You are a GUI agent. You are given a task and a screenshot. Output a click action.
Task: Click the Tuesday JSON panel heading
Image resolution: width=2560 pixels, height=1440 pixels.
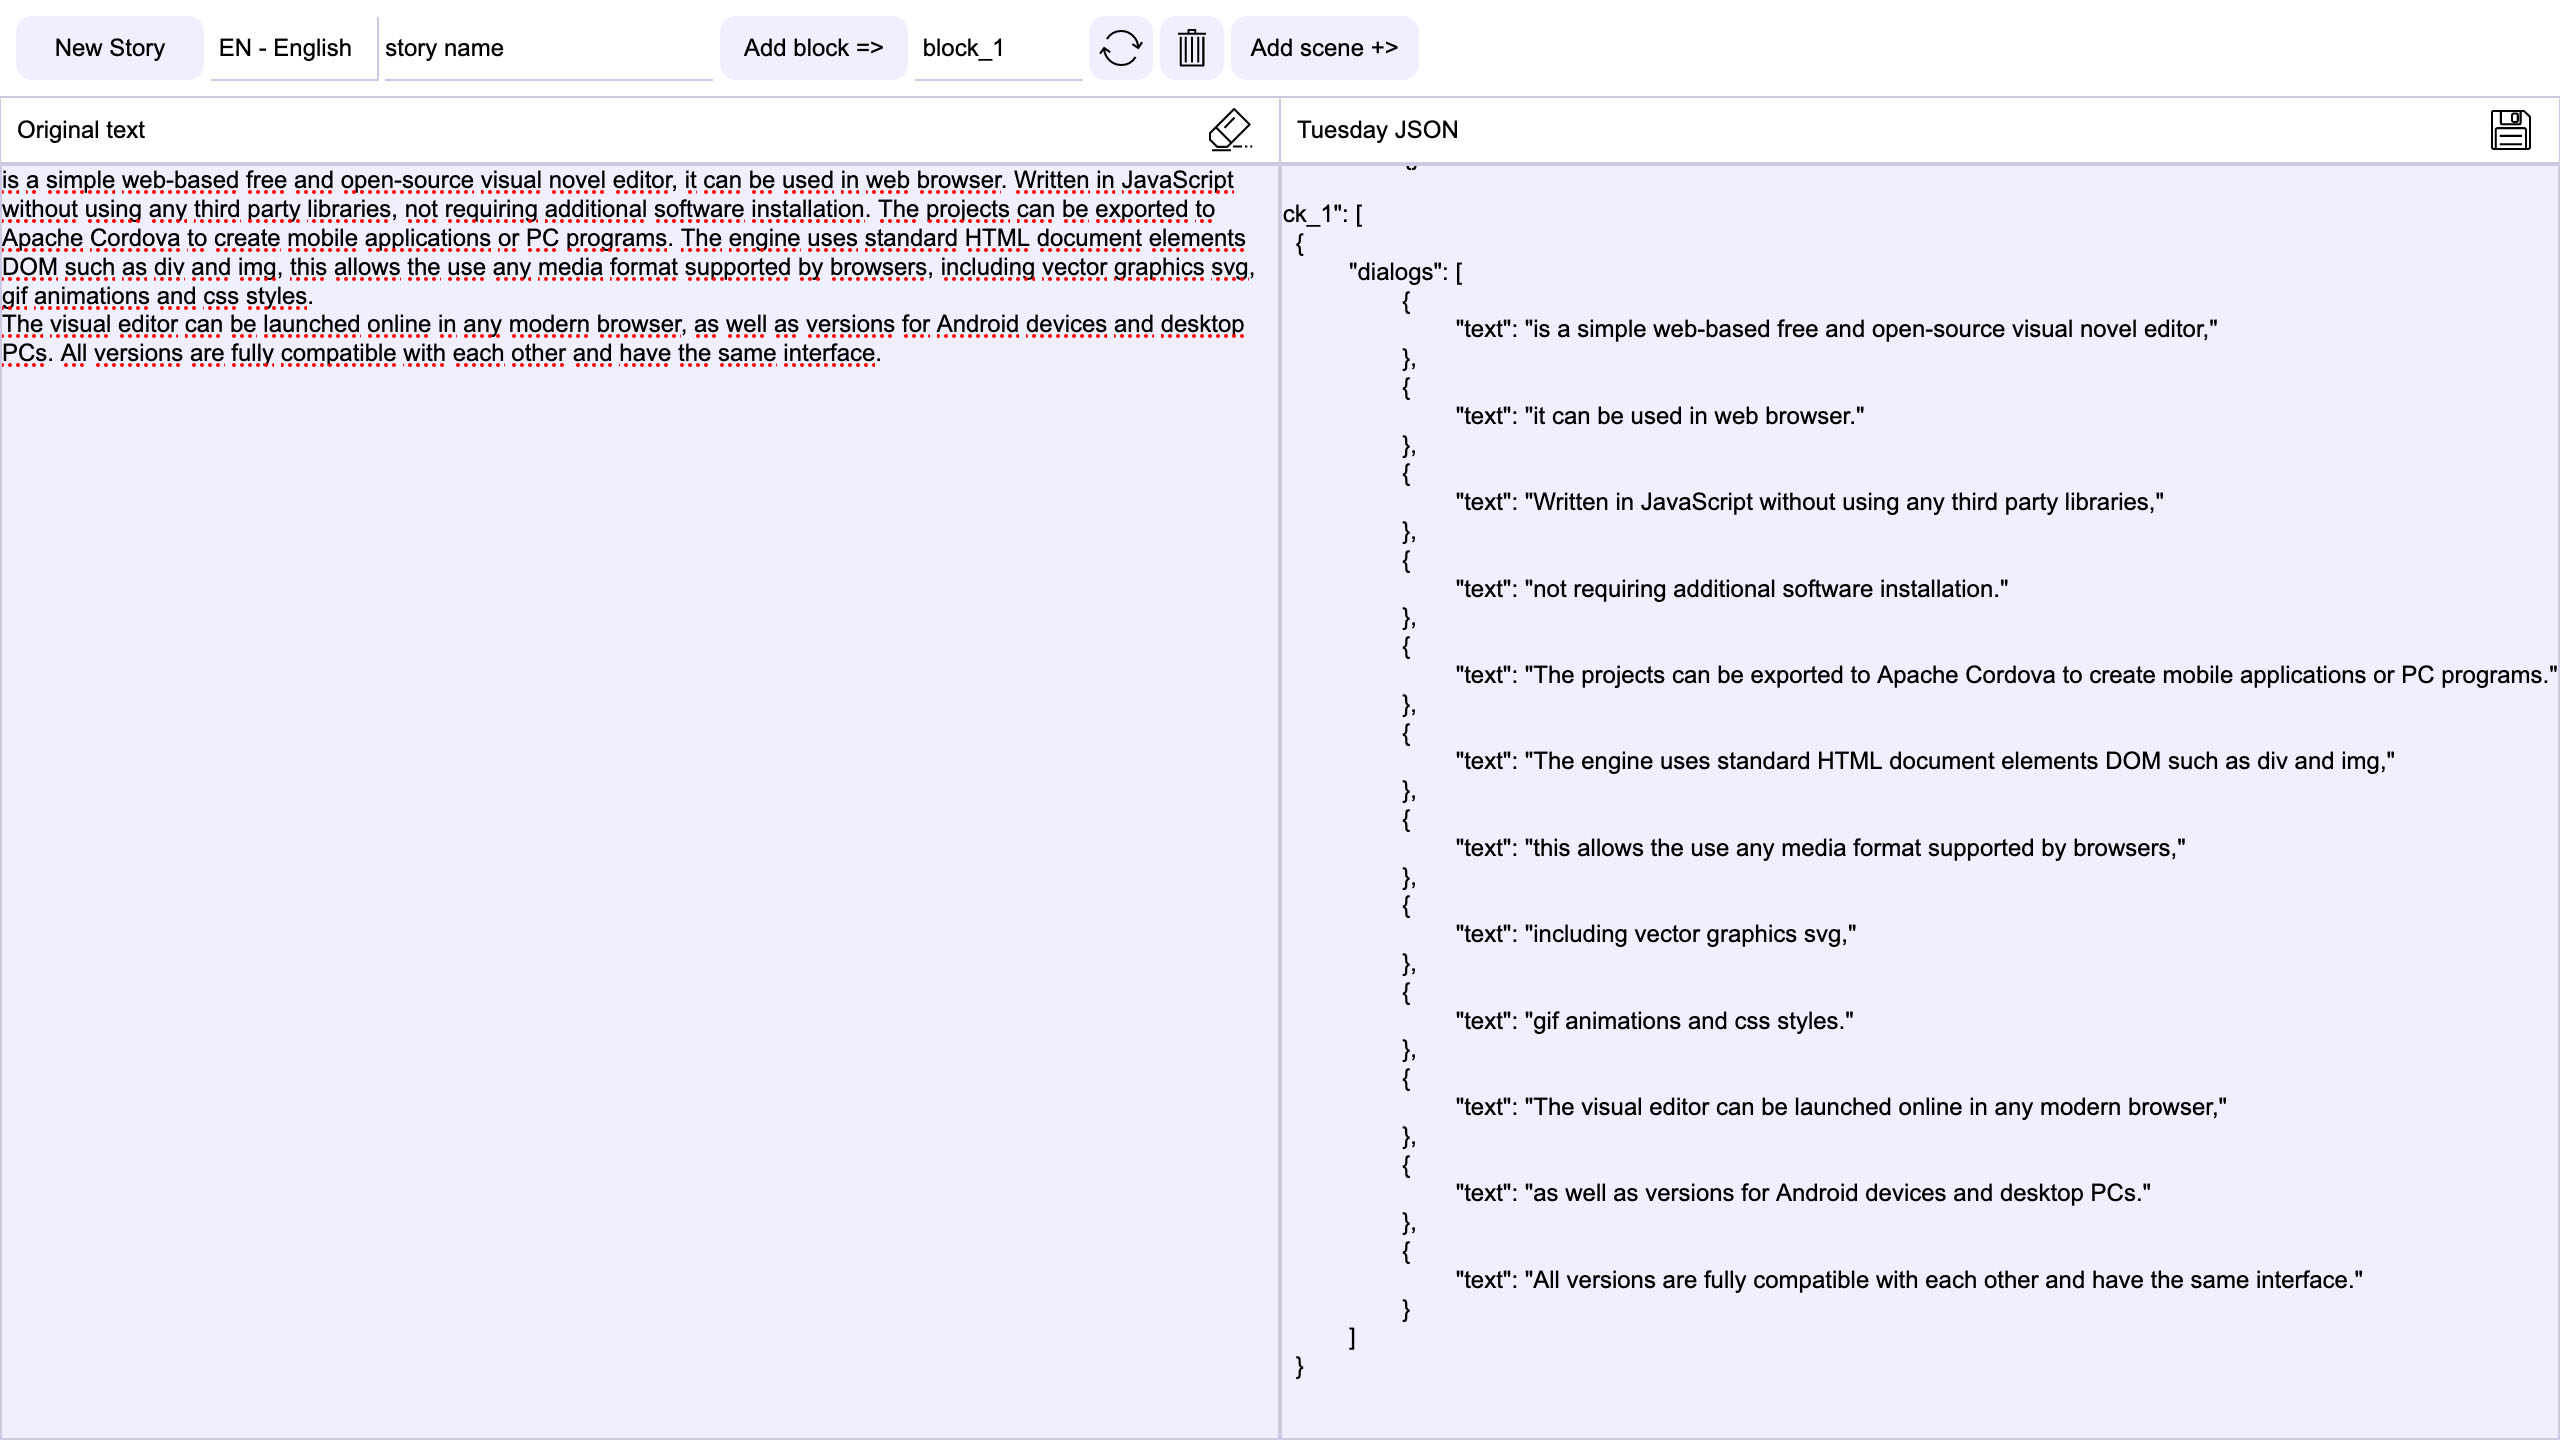[1377, 130]
